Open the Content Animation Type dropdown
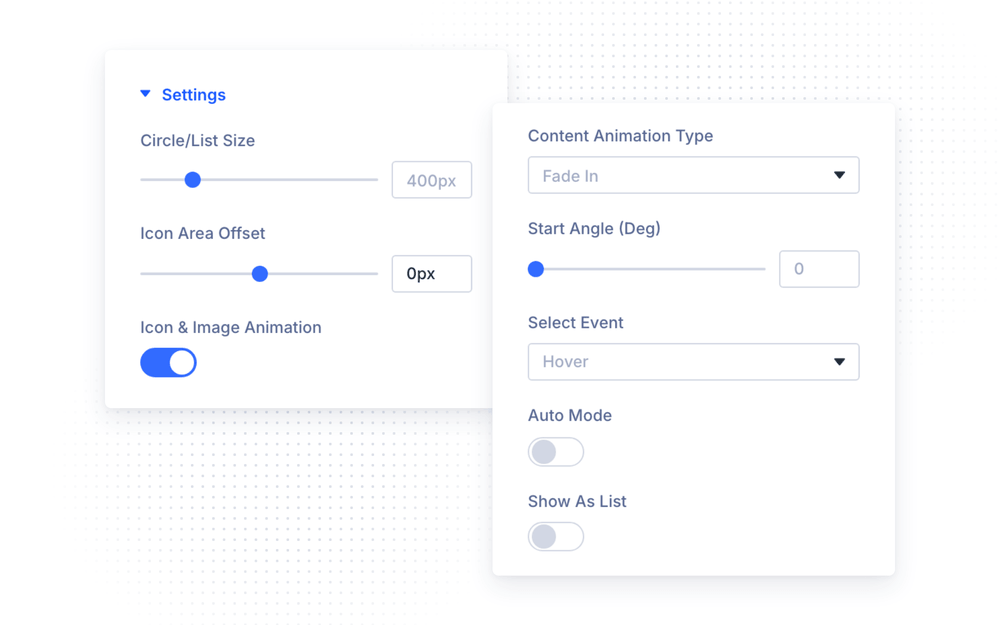The width and height of the screenshot is (1000, 625). (693, 175)
